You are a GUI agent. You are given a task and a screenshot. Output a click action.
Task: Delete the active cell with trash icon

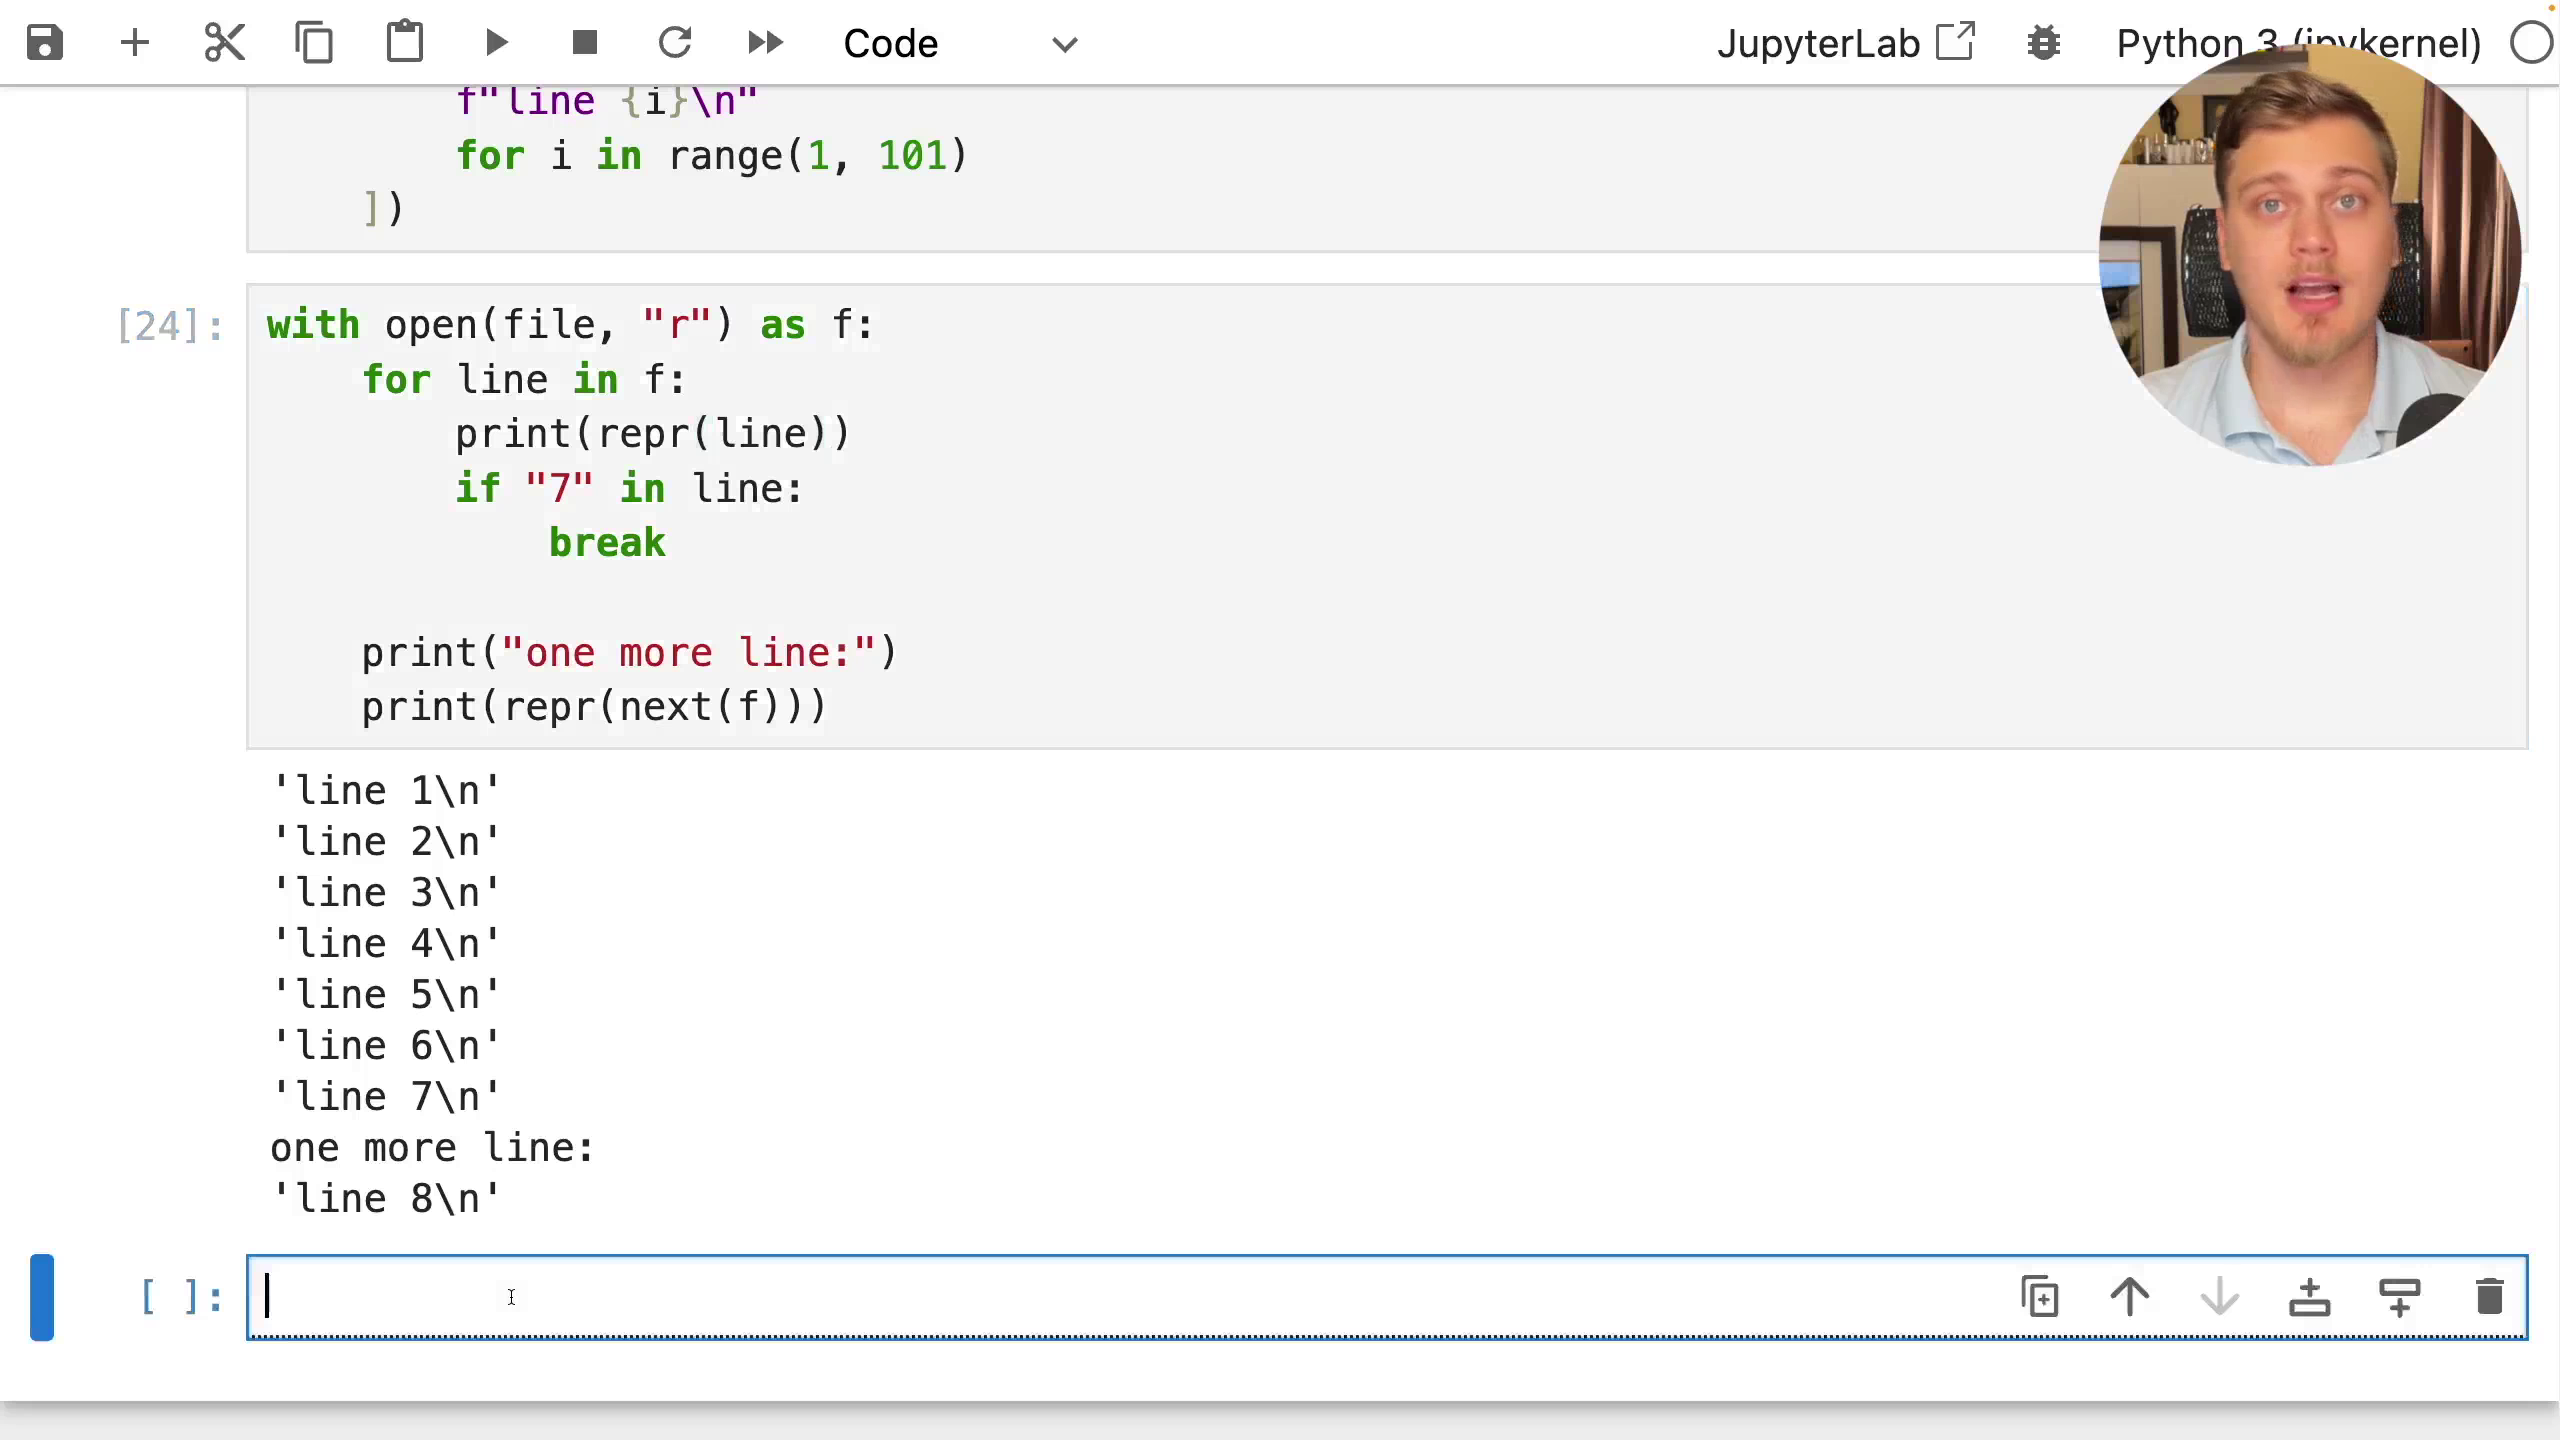tap(2490, 1296)
